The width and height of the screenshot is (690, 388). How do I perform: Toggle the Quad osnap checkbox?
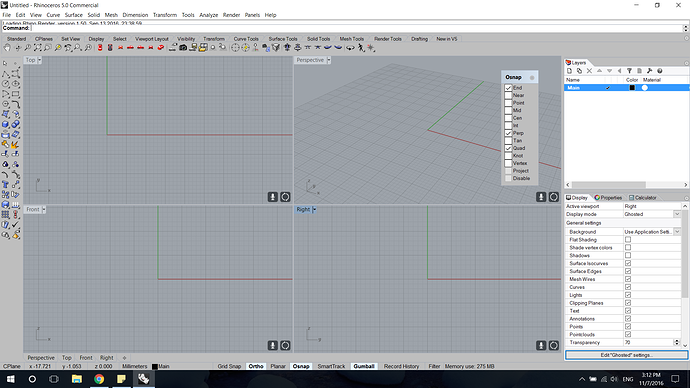coord(508,148)
